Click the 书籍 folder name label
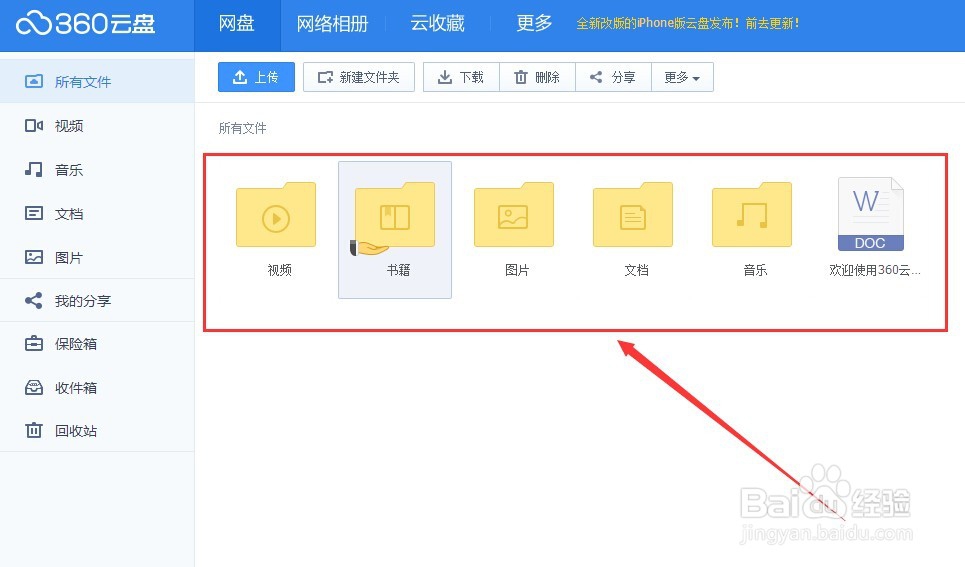 click(398, 270)
